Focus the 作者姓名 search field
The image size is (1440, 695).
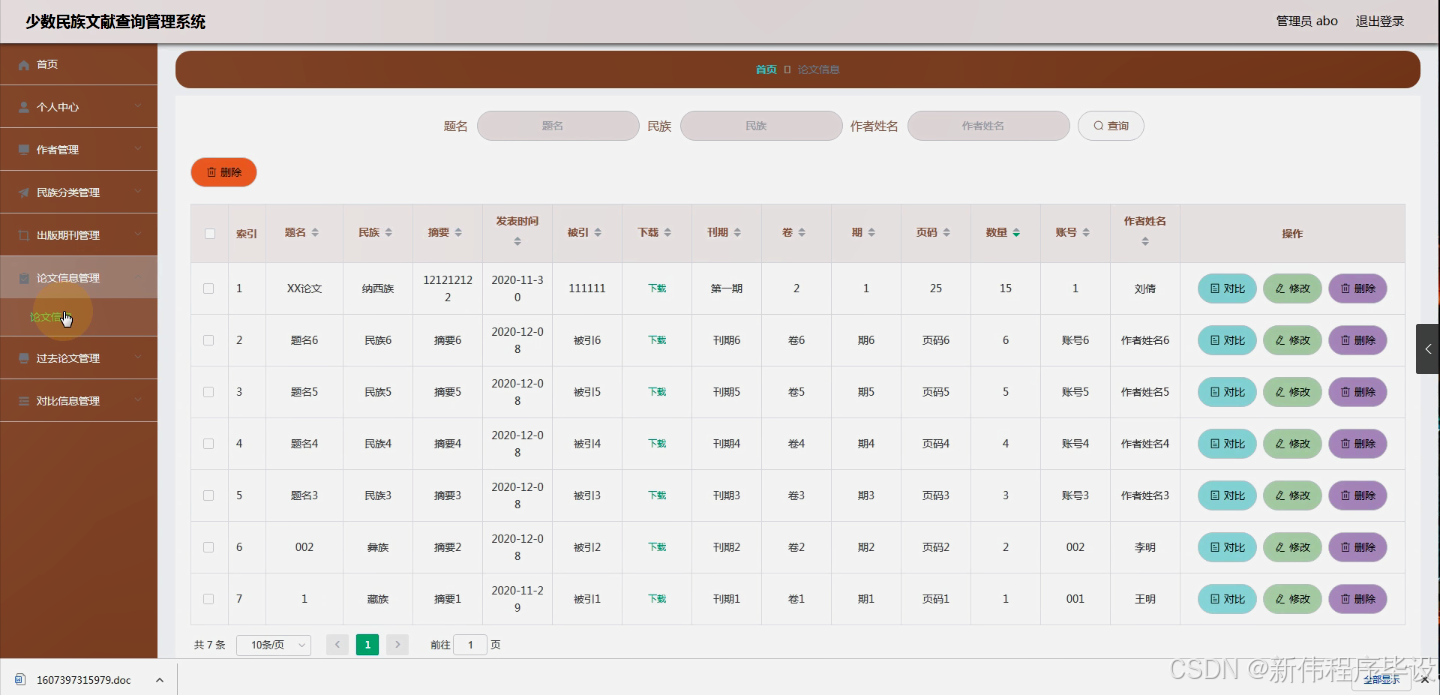coord(989,126)
